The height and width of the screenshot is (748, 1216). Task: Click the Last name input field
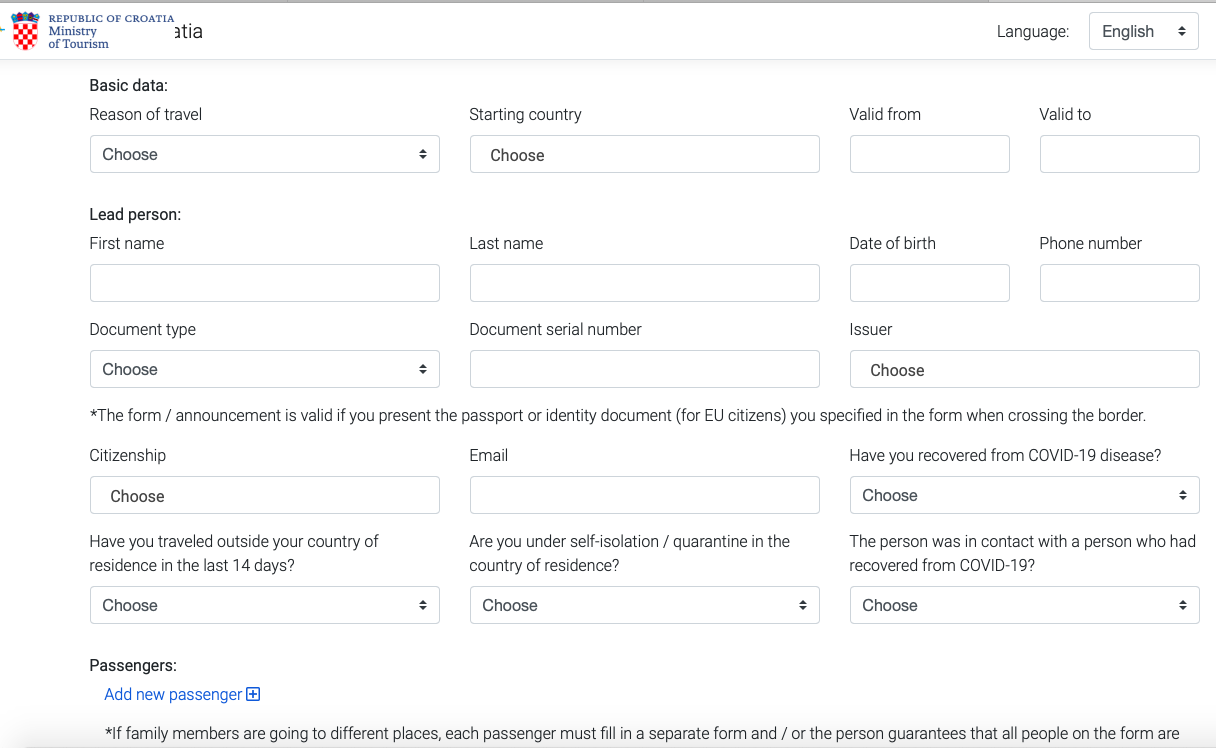pos(644,283)
